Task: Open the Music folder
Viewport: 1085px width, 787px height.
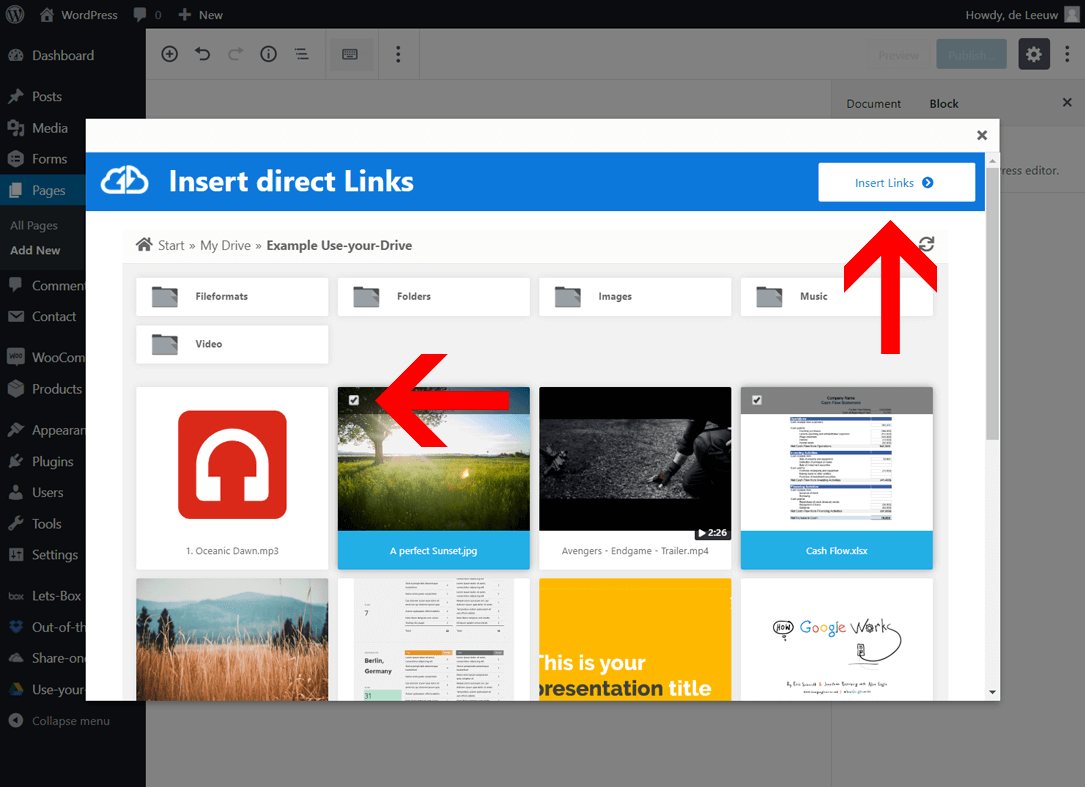Action: click(x=836, y=296)
